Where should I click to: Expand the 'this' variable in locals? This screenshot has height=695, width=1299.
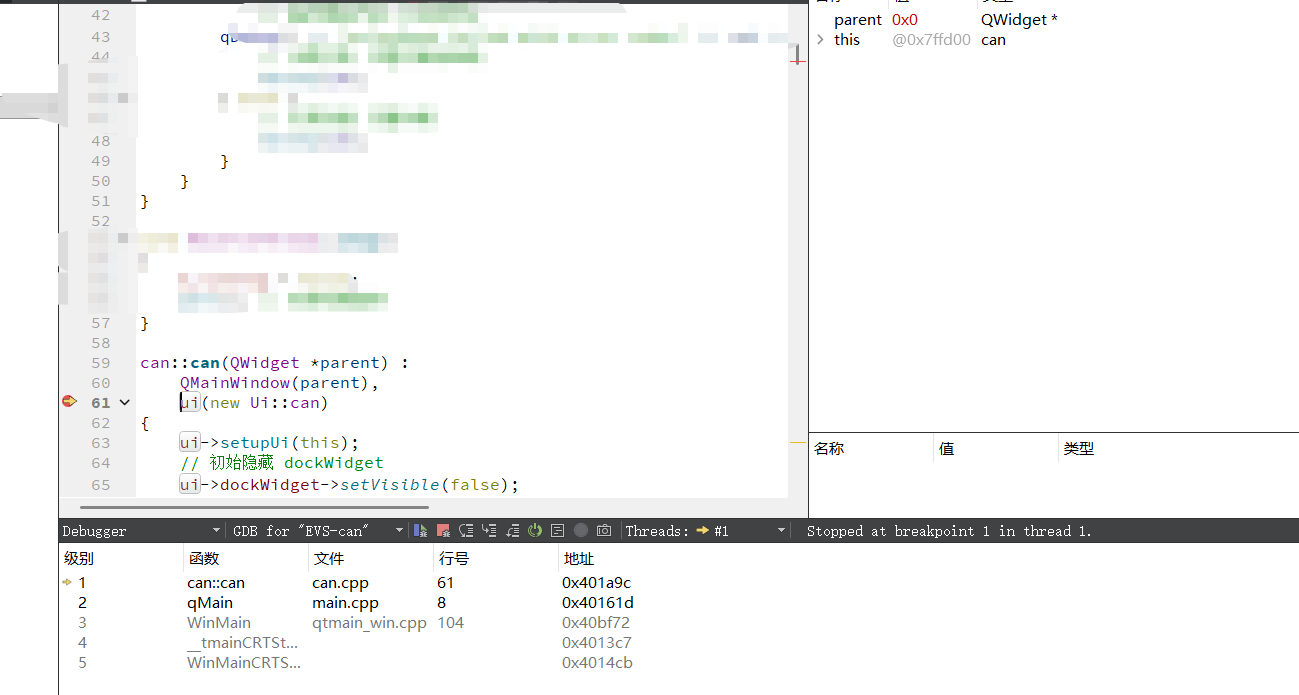[x=821, y=40]
